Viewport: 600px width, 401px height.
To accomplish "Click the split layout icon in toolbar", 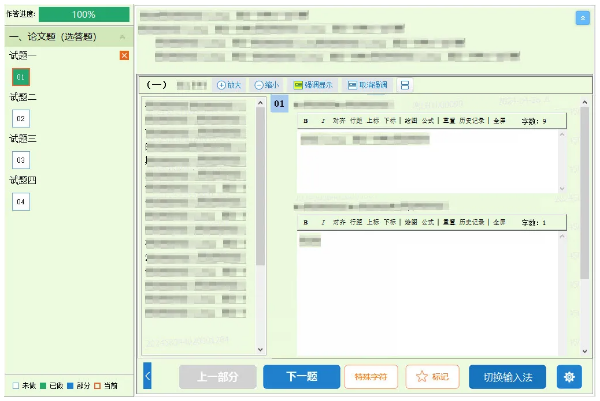I will pos(405,86).
